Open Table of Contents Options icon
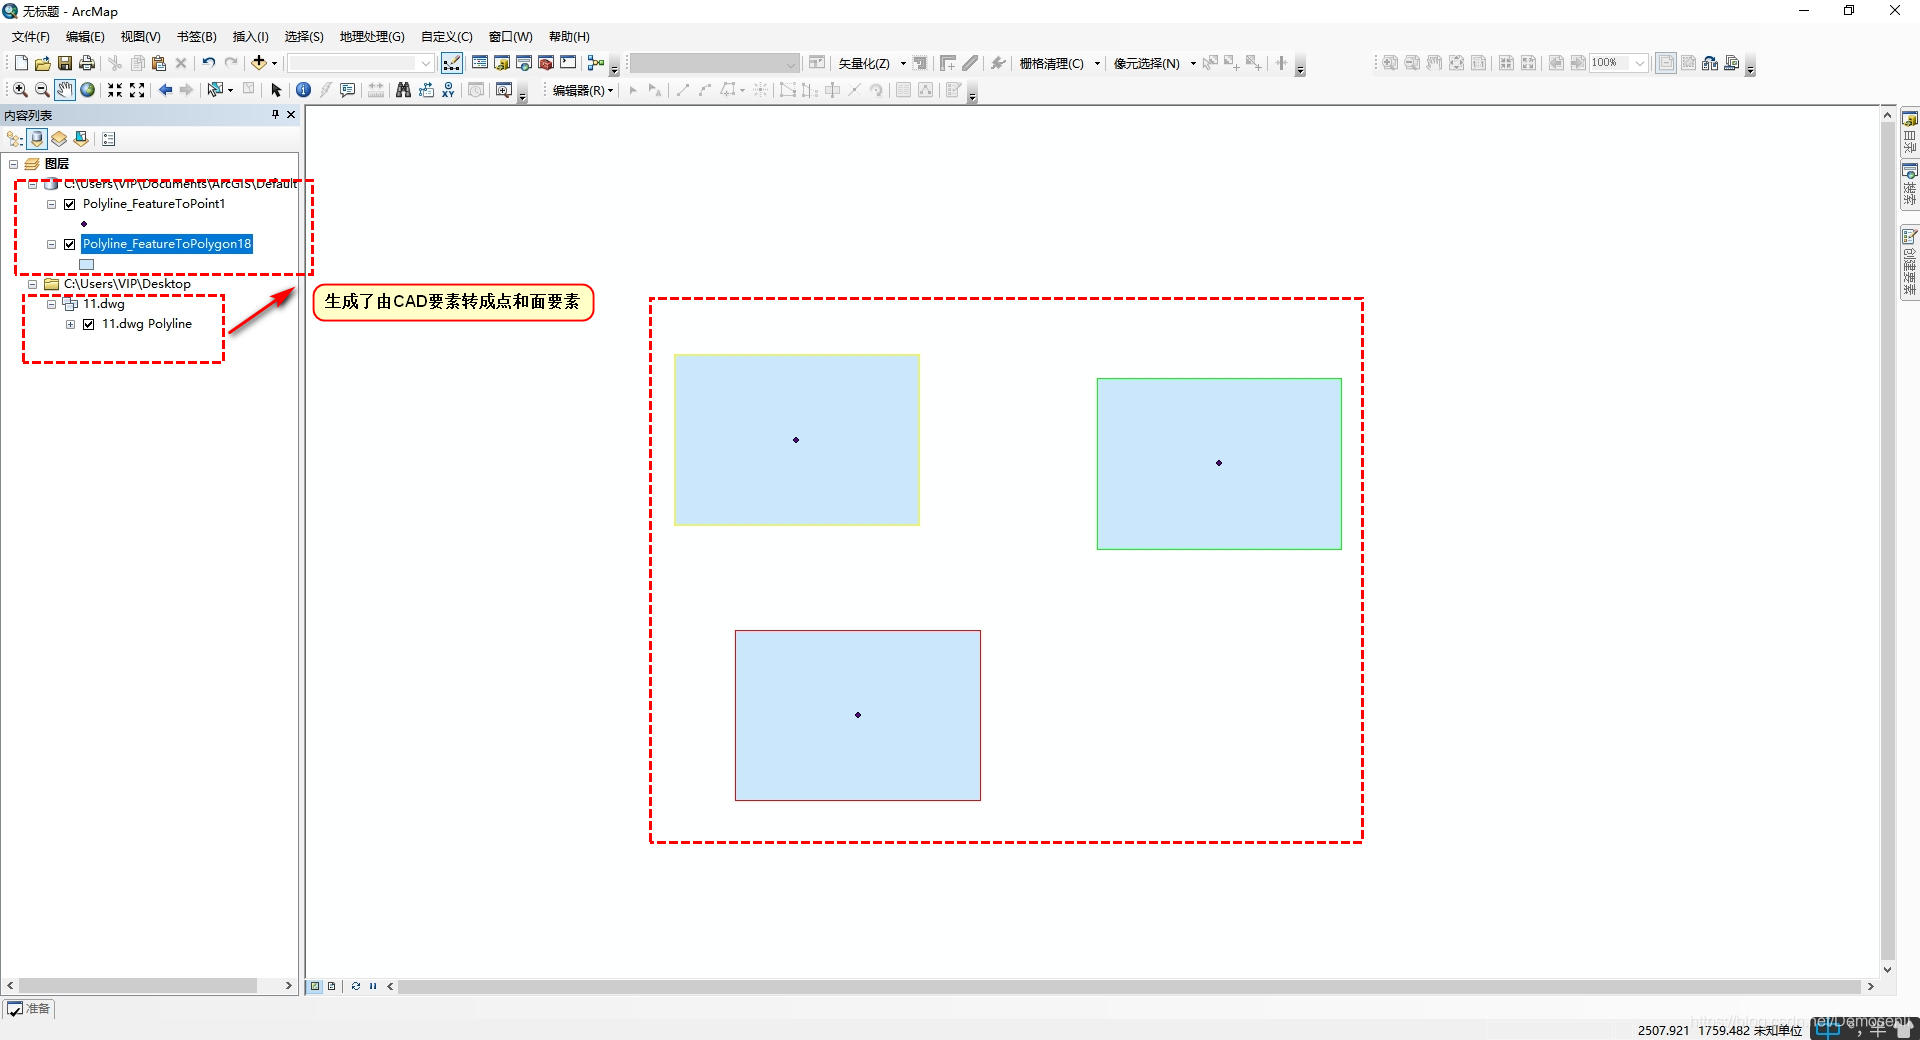This screenshot has width=1920, height=1040. coord(109,139)
